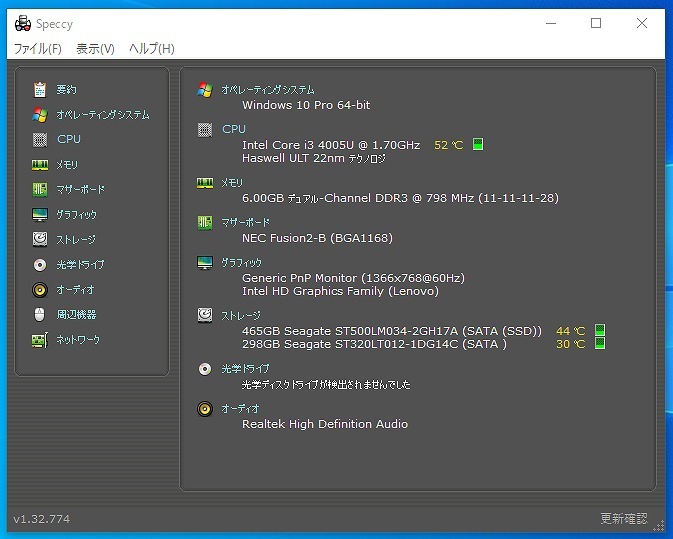Click '298GB Seagate ST320LT012' drive line
This screenshot has height=539, width=673.
[374, 344]
